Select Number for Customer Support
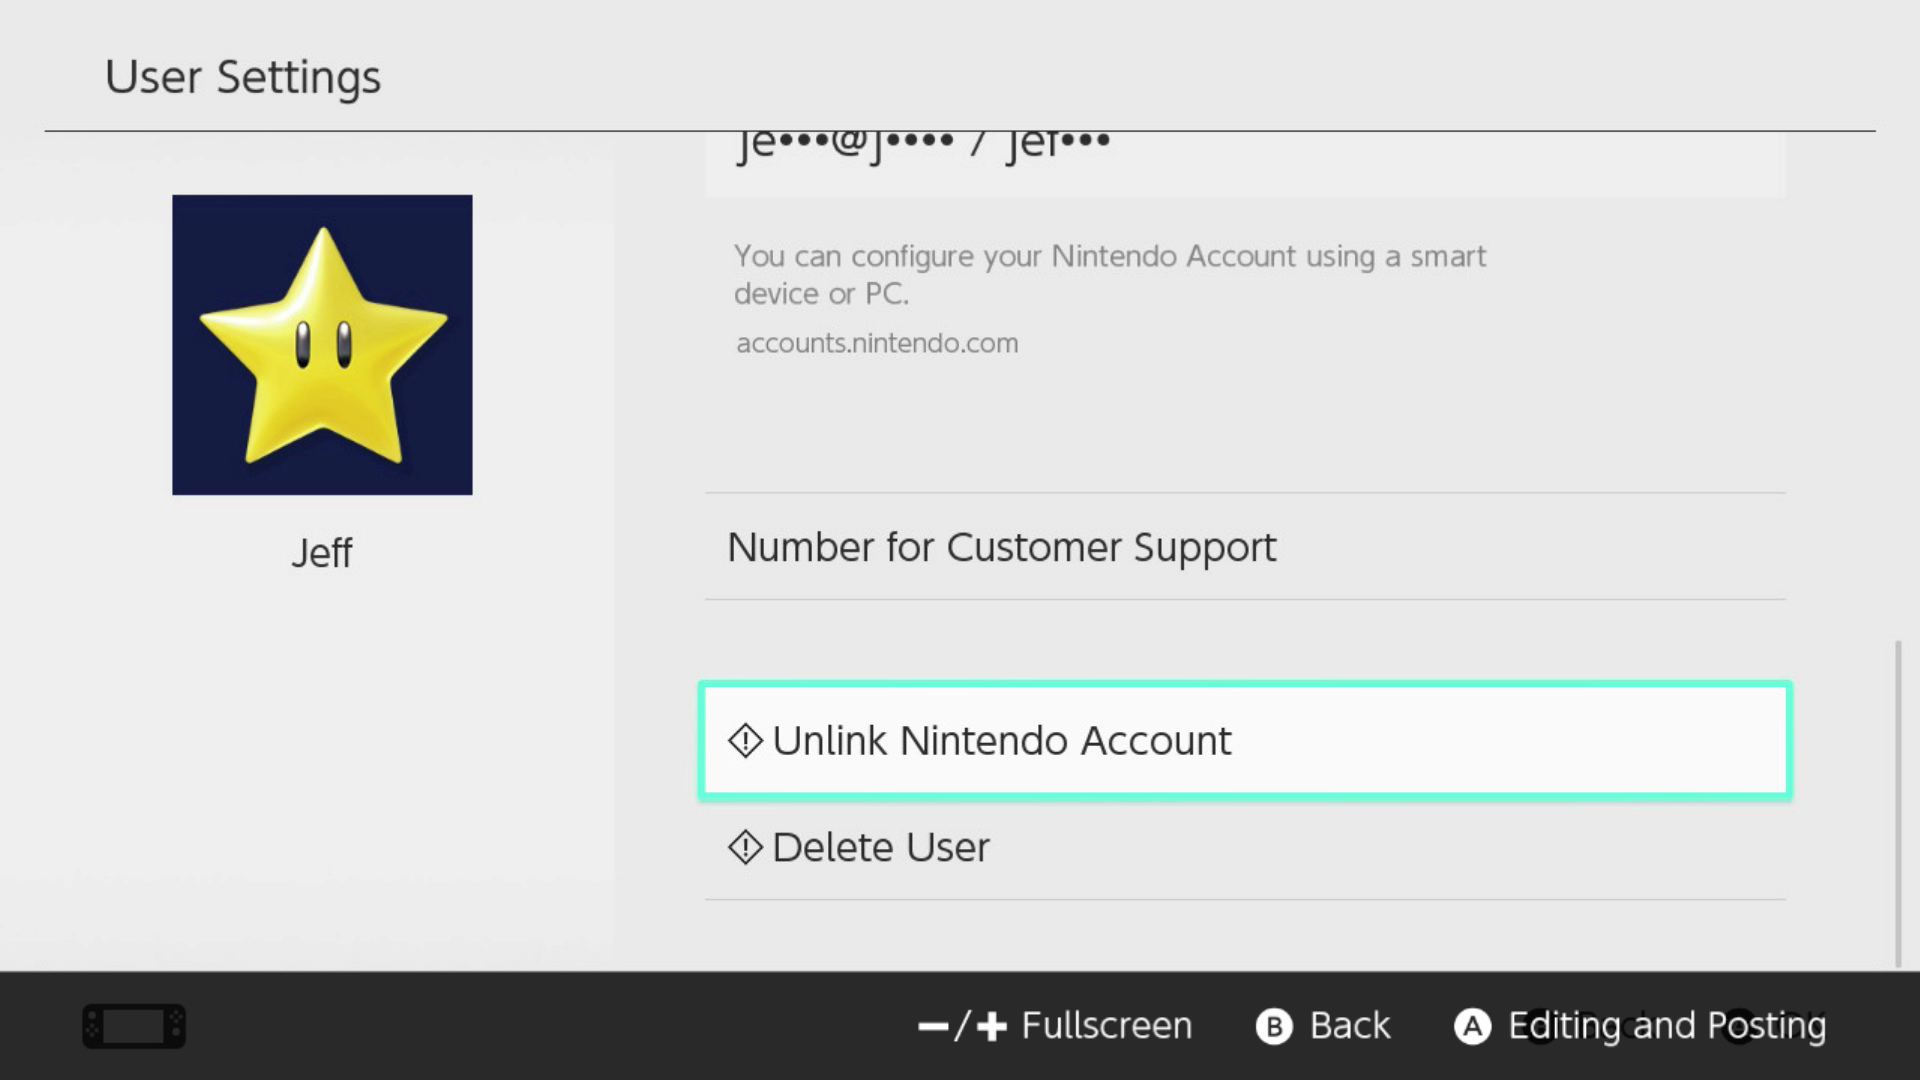The image size is (1920, 1080). coord(1002,547)
